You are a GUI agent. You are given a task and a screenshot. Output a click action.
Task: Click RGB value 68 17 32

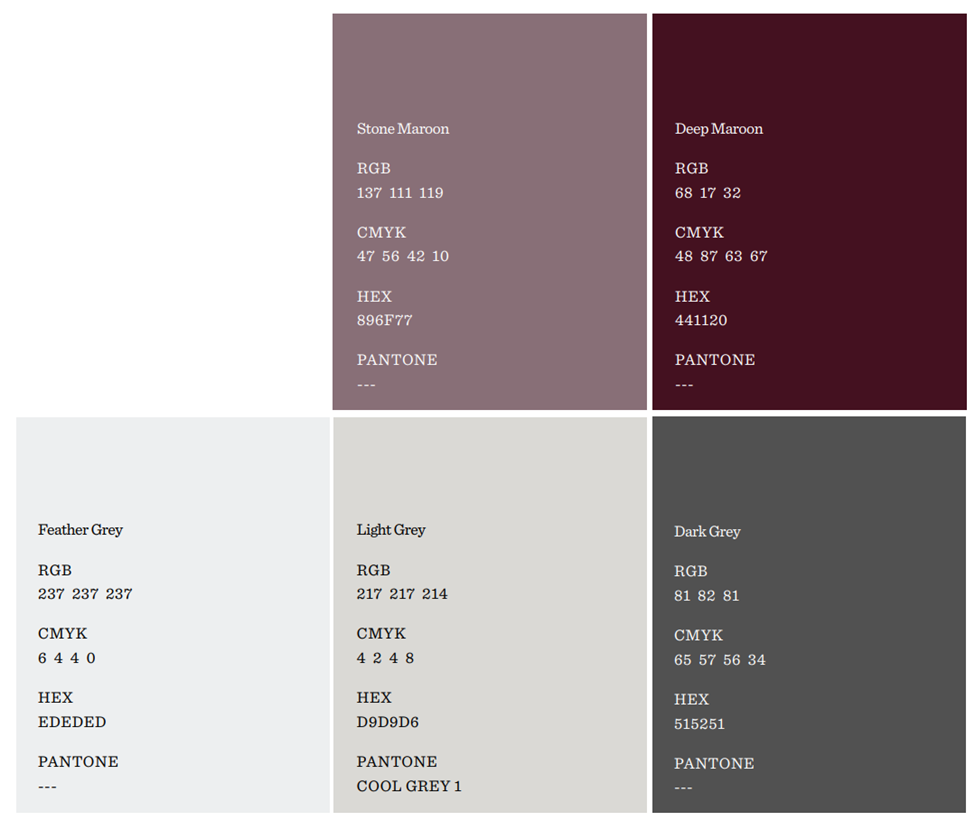click(708, 193)
